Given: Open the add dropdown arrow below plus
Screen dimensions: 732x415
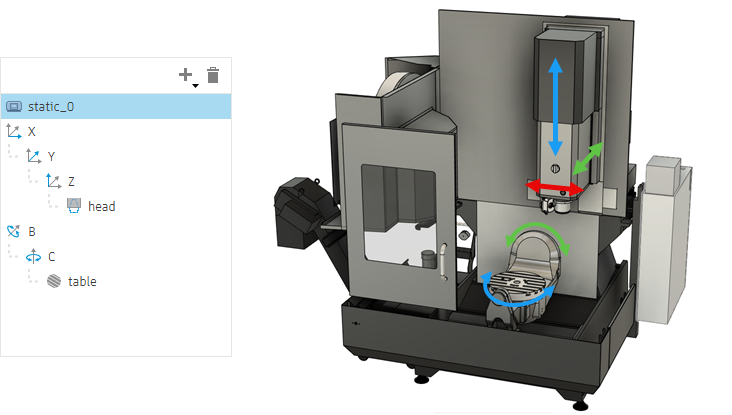Looking at the screenshot, I should point(196,85).
